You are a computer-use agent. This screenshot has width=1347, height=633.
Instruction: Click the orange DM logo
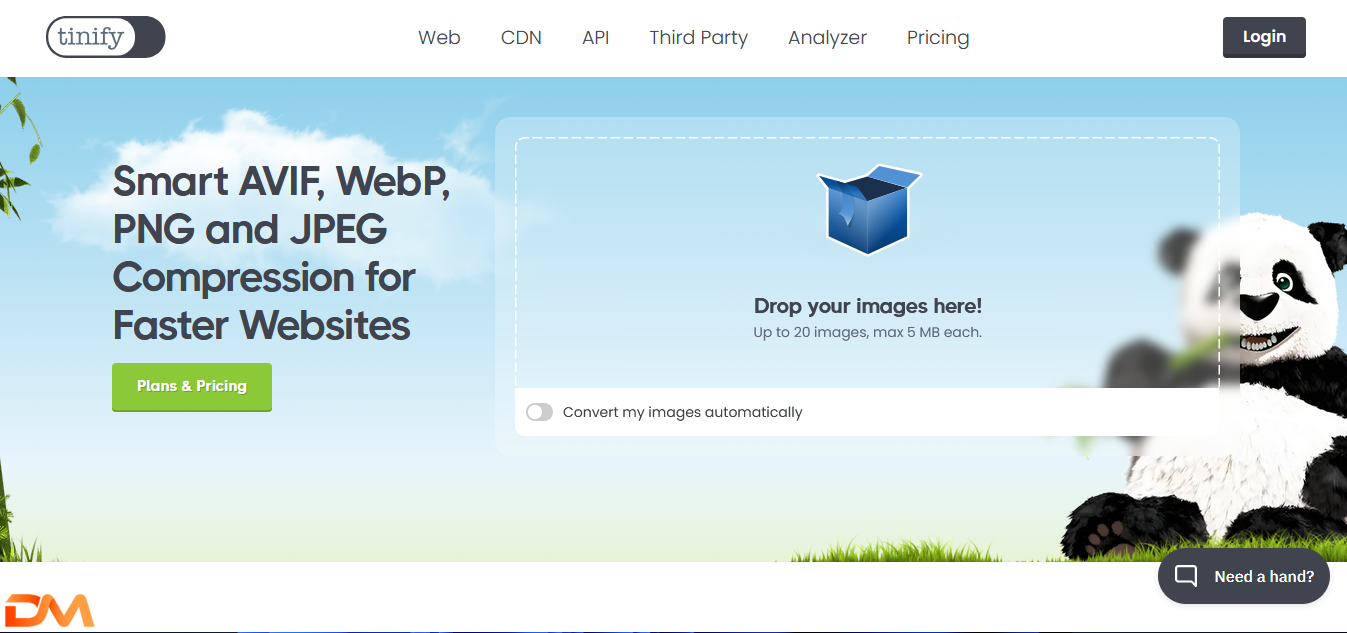coord(49,610)
